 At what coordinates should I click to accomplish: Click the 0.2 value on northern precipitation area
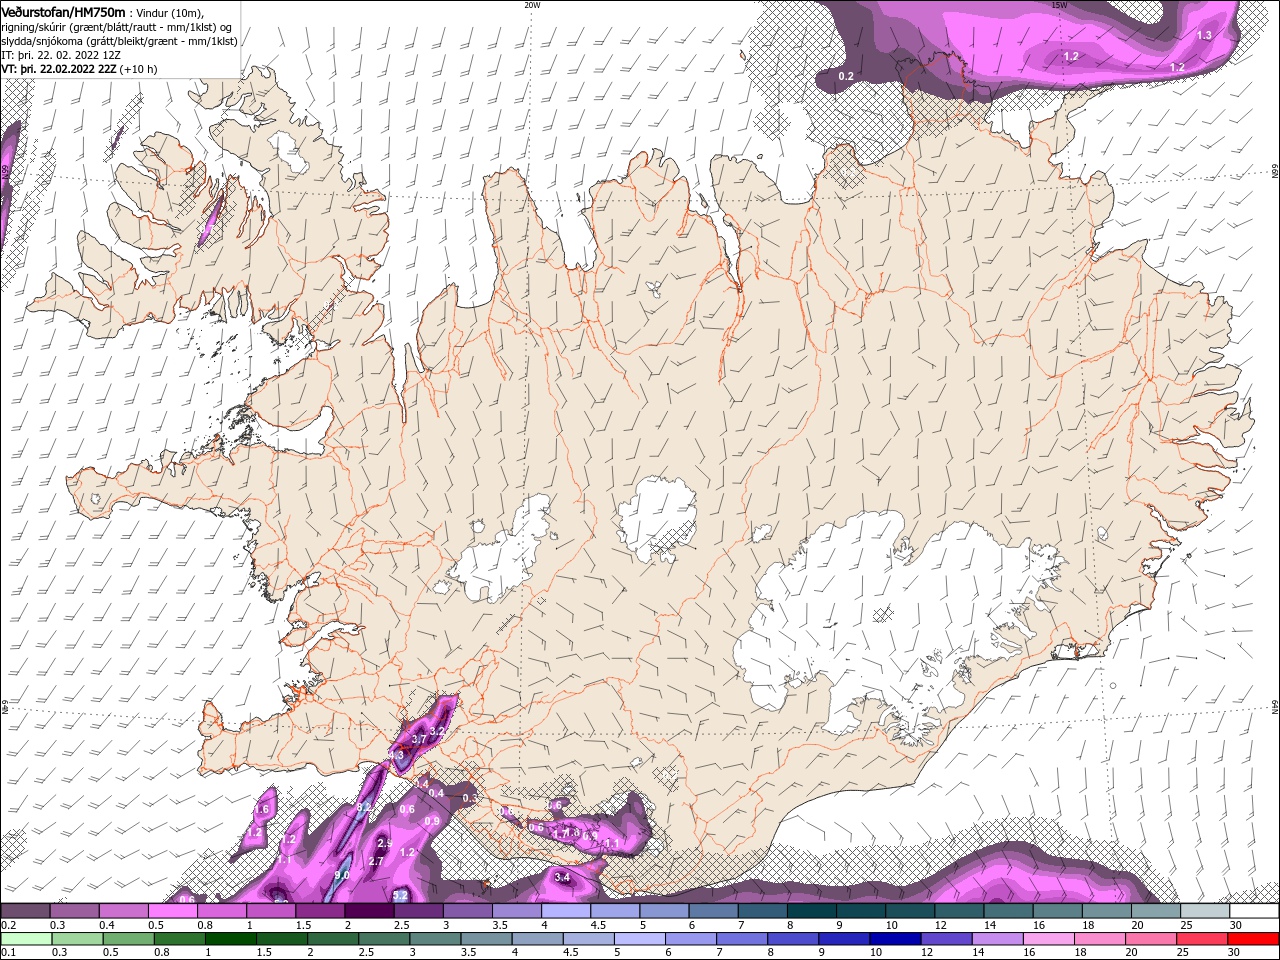(846, 76)
